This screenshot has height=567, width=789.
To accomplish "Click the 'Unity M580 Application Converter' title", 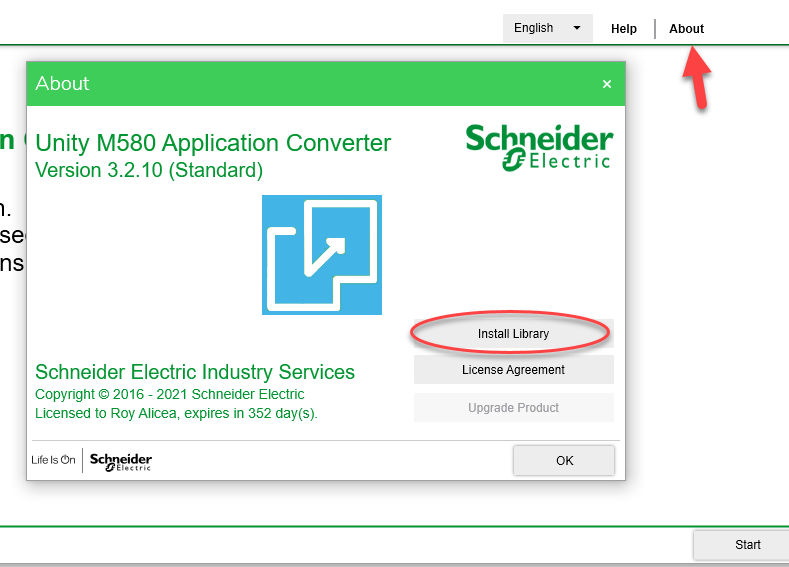I will pyautogui.click(x=213, y=143).
